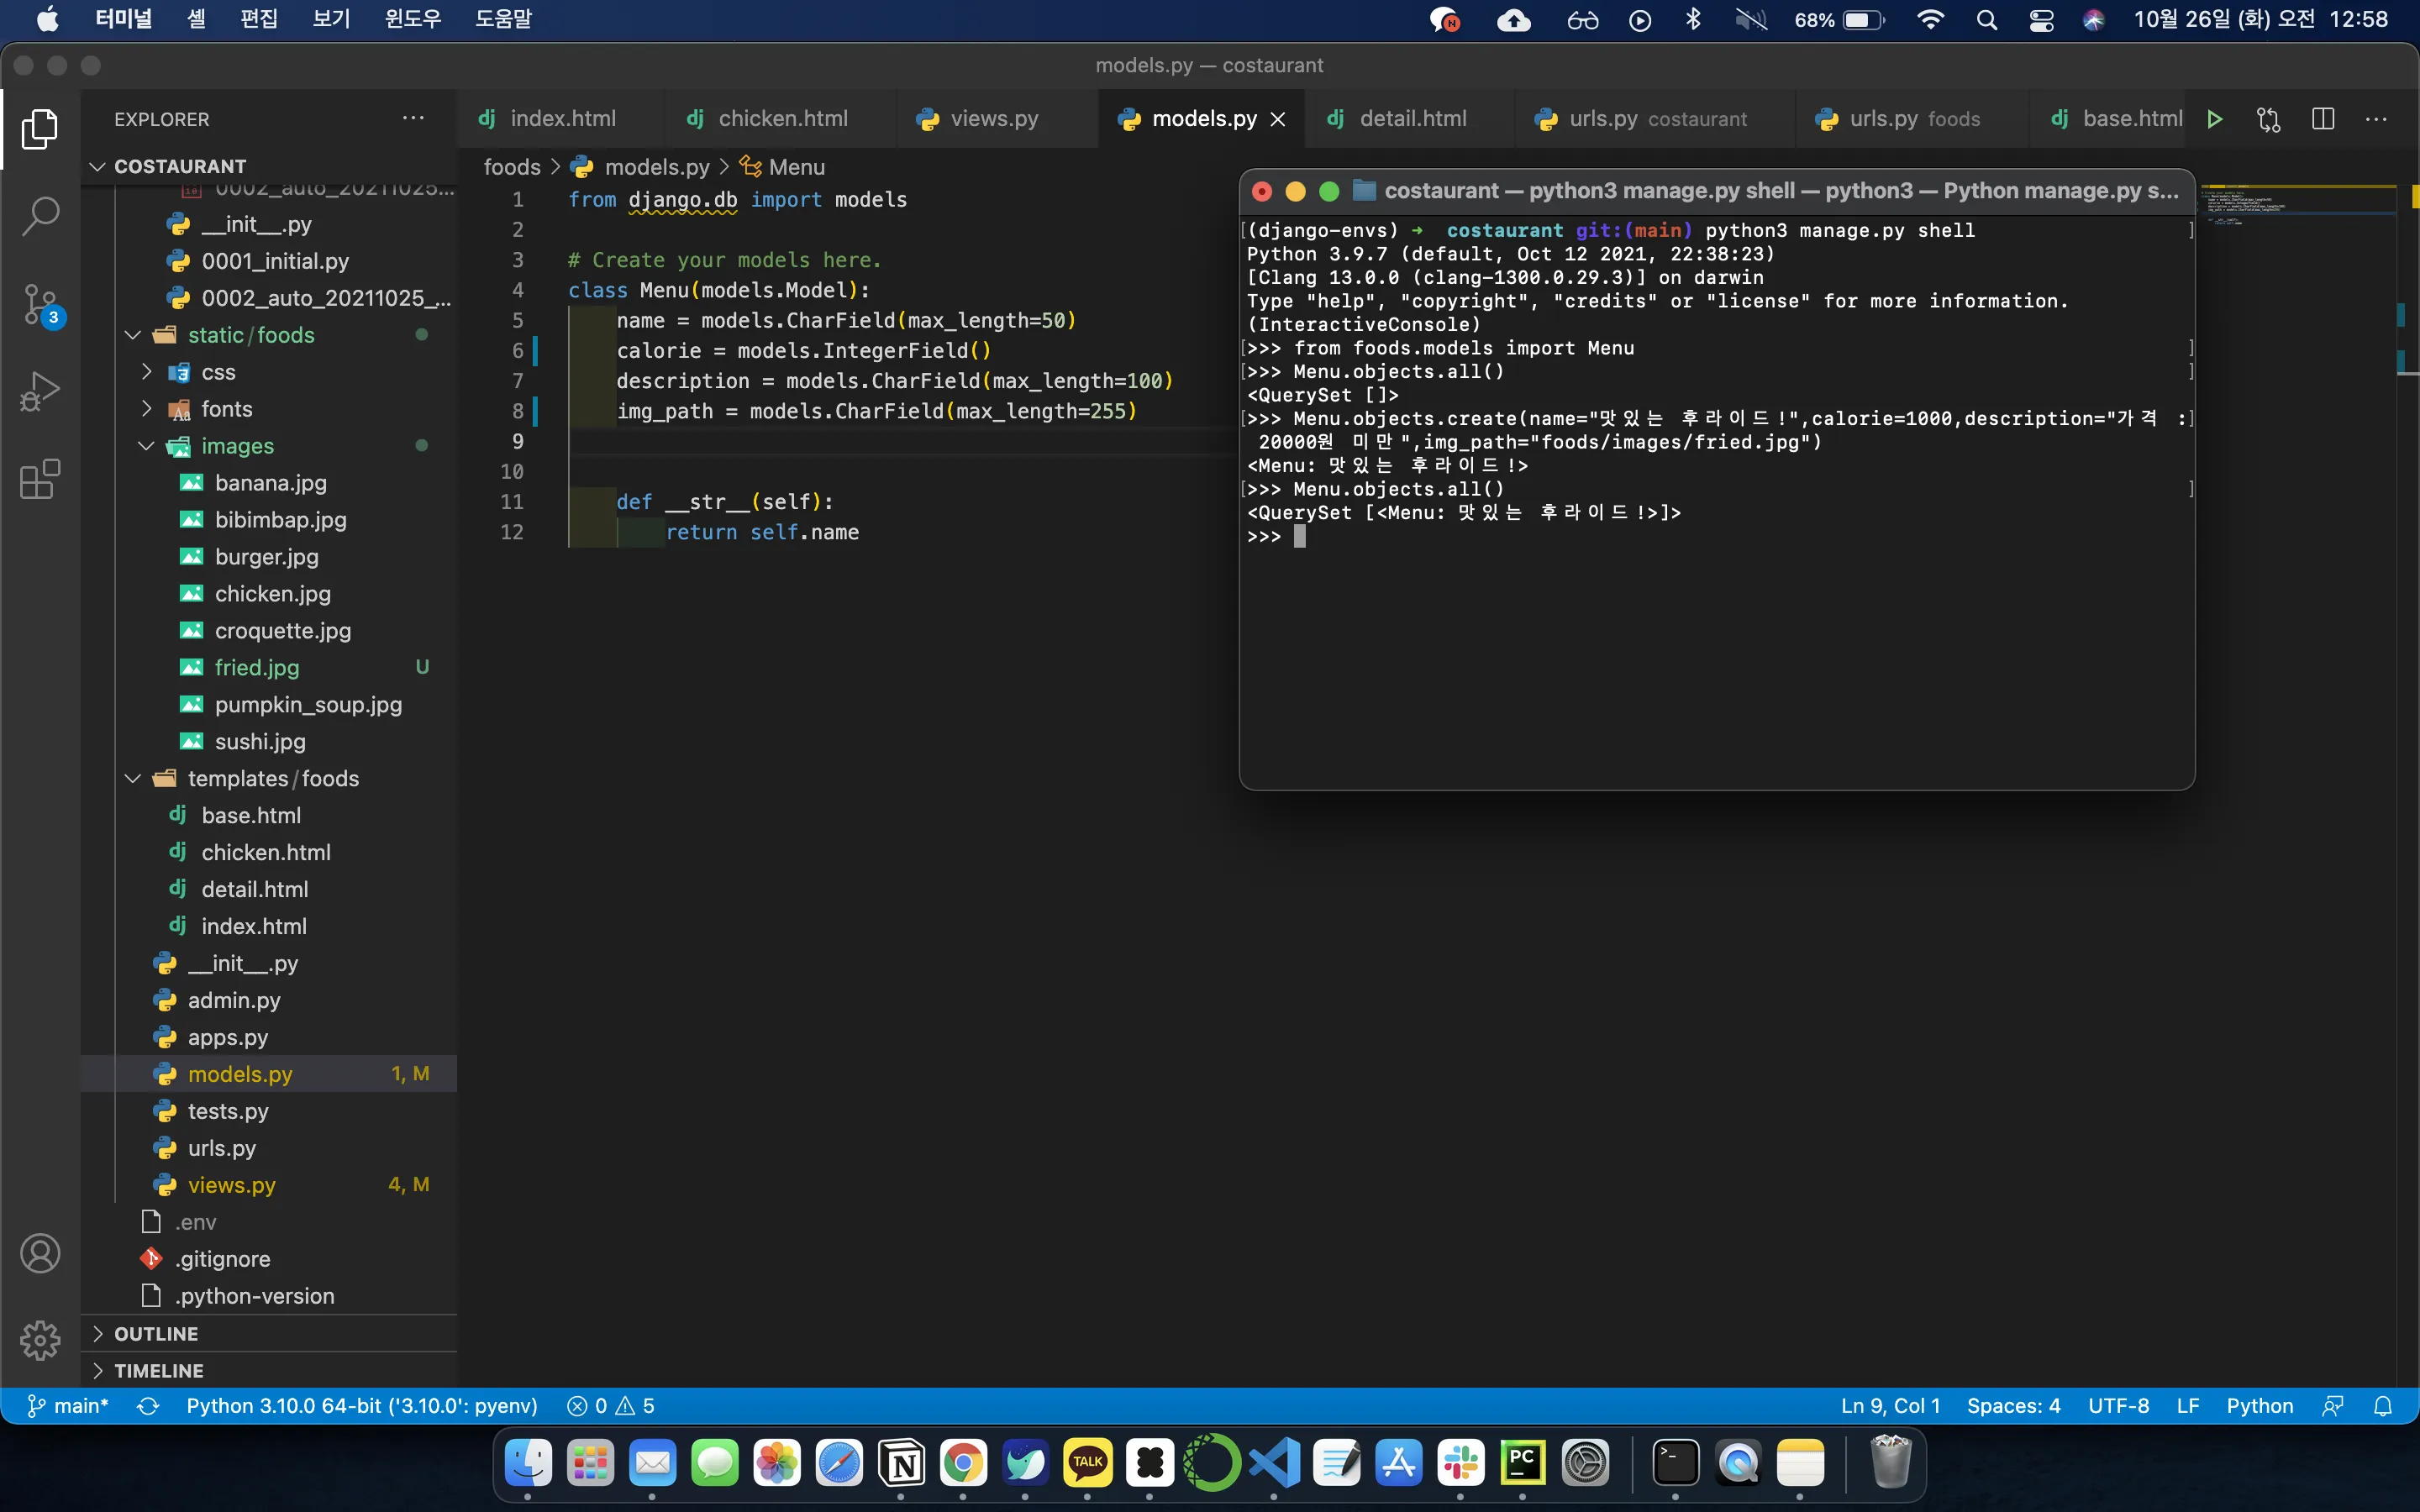Click the main* git branch indicator
Image resolution: width=2420 pixels, height=1512 pixels.
(x=68, y=1406)
